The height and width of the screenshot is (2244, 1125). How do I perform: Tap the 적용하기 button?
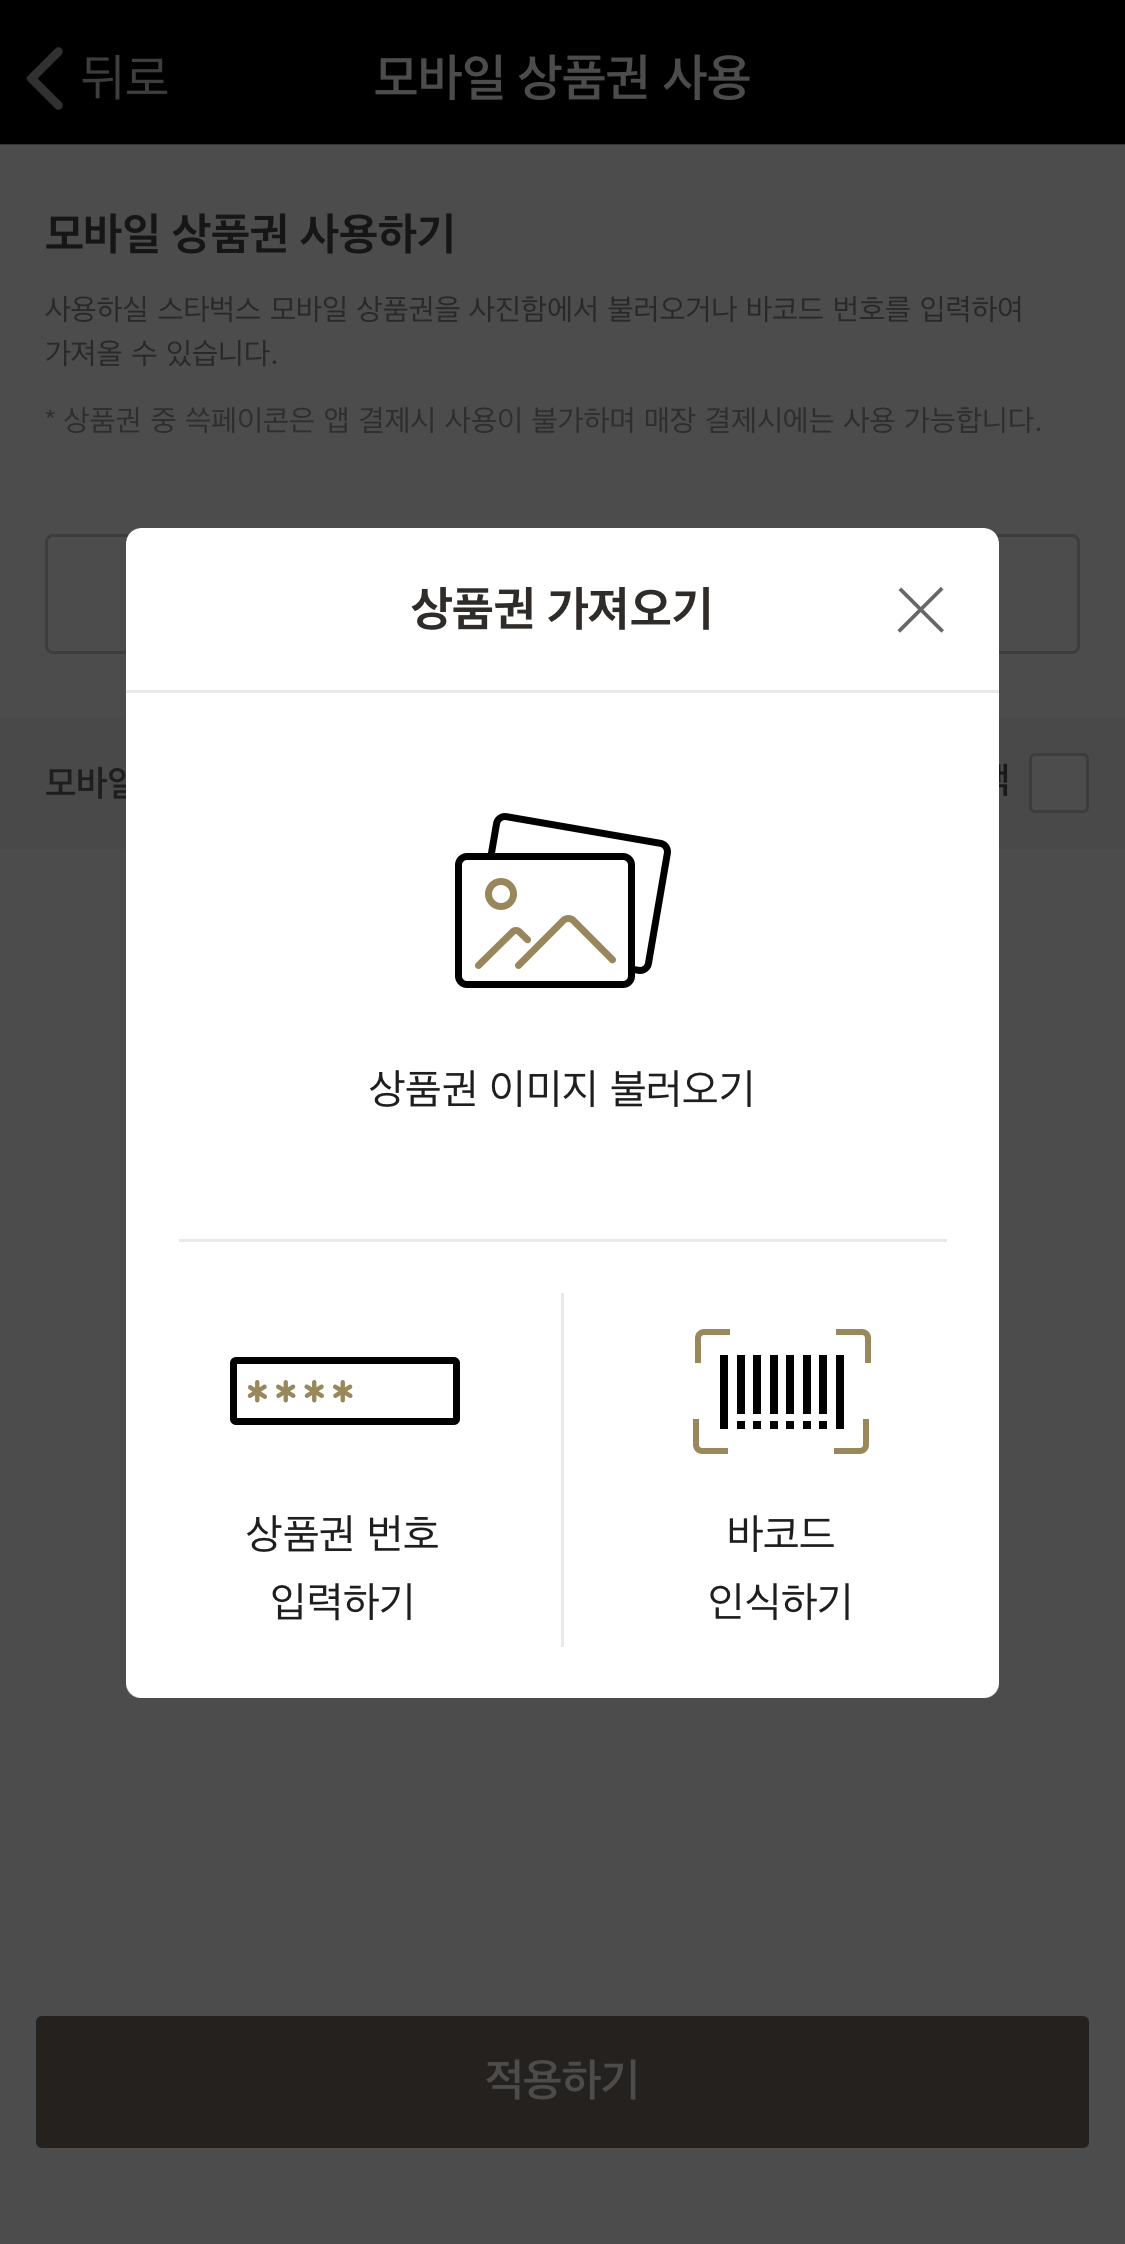tap(562, 2081)
